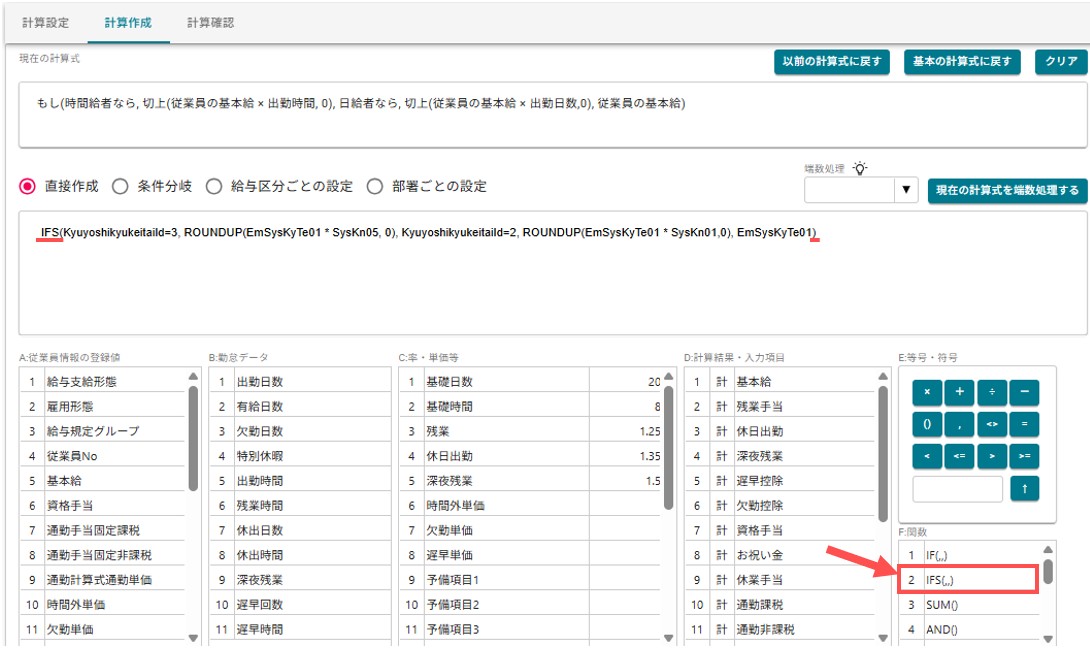Click scrollbar thumb of list D 計算結果

883,453
